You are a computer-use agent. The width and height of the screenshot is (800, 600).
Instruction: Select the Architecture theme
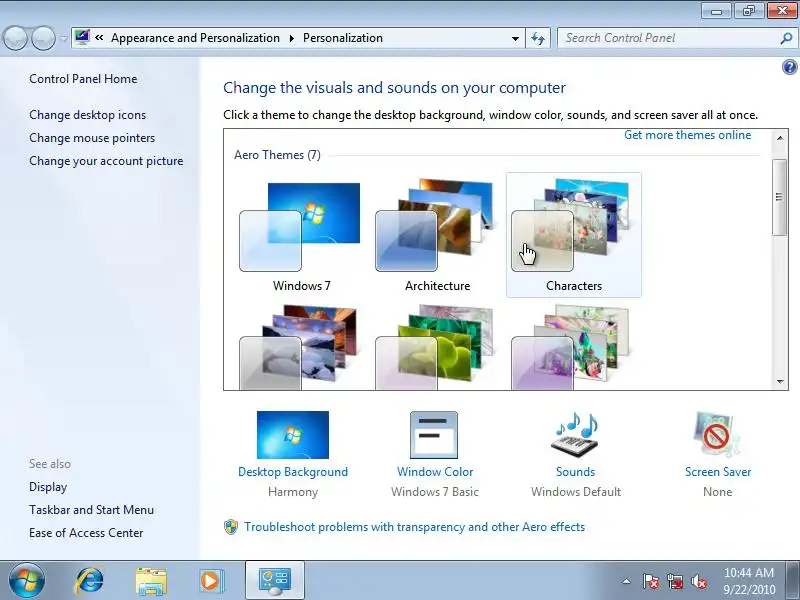[437, 236]
